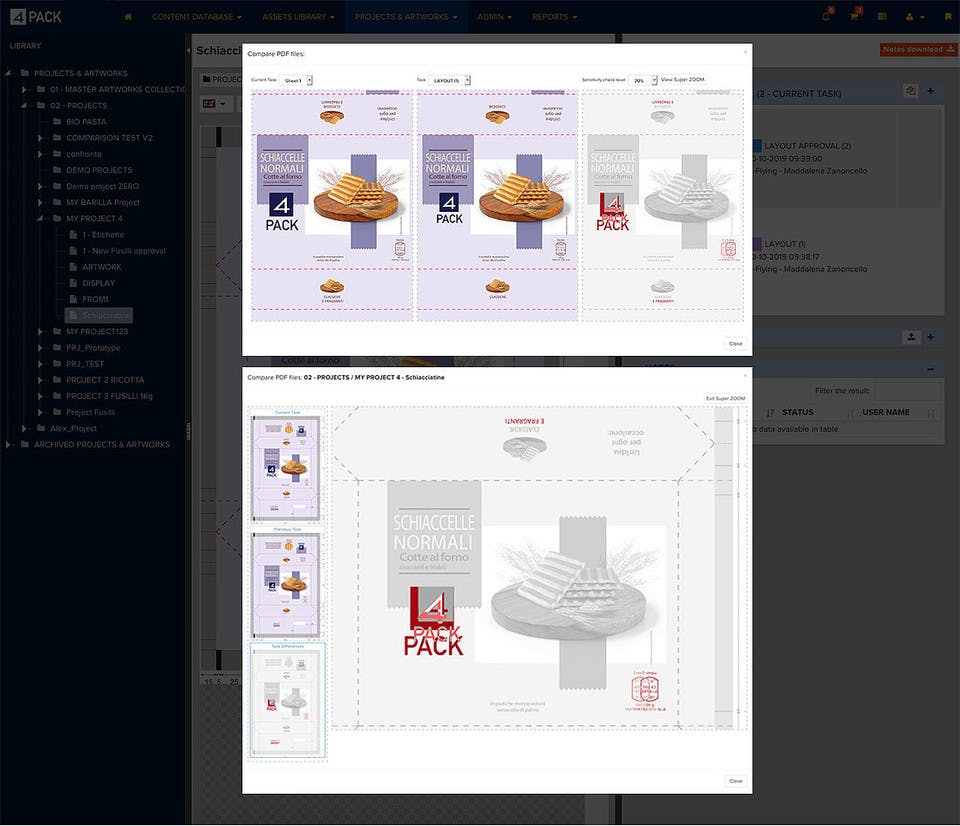Collapse the right panel with the minus icon
The image size is (960, 826).
pyautogui.click(x=931, y=369)
